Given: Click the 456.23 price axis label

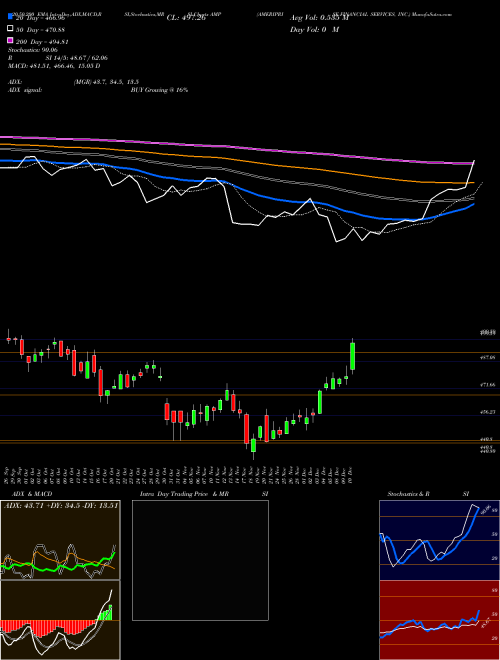Looking at the screenshot, I should point(488,412).
